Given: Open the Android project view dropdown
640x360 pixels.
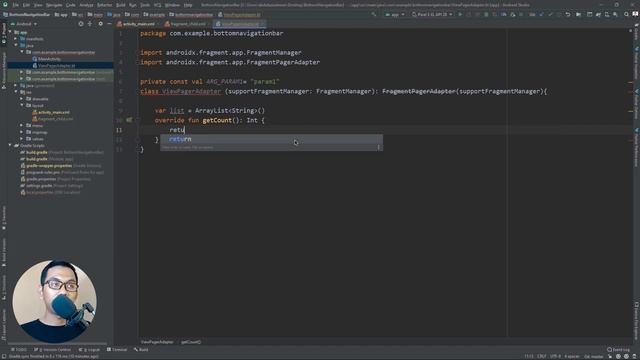Looking at the screenshot, I should click(24, 24).
